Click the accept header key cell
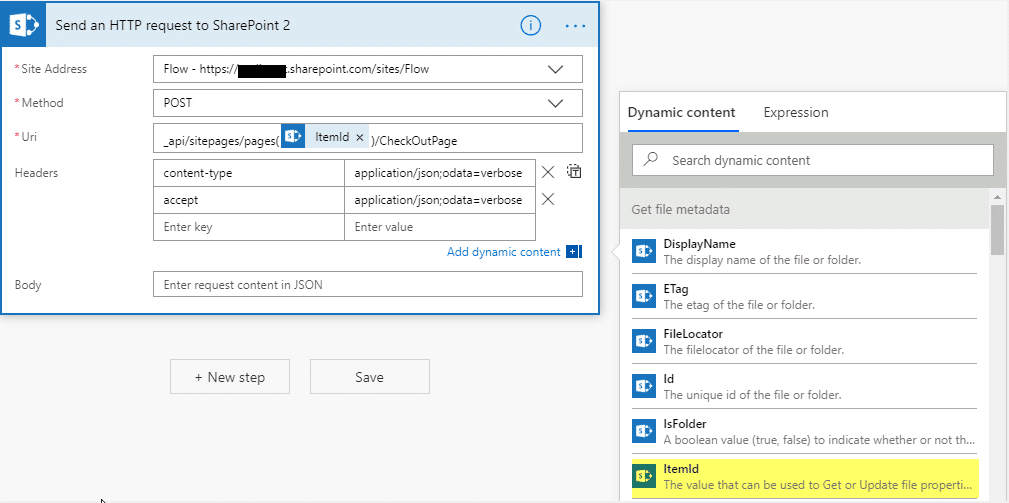1009x503 pixels. 248,200
